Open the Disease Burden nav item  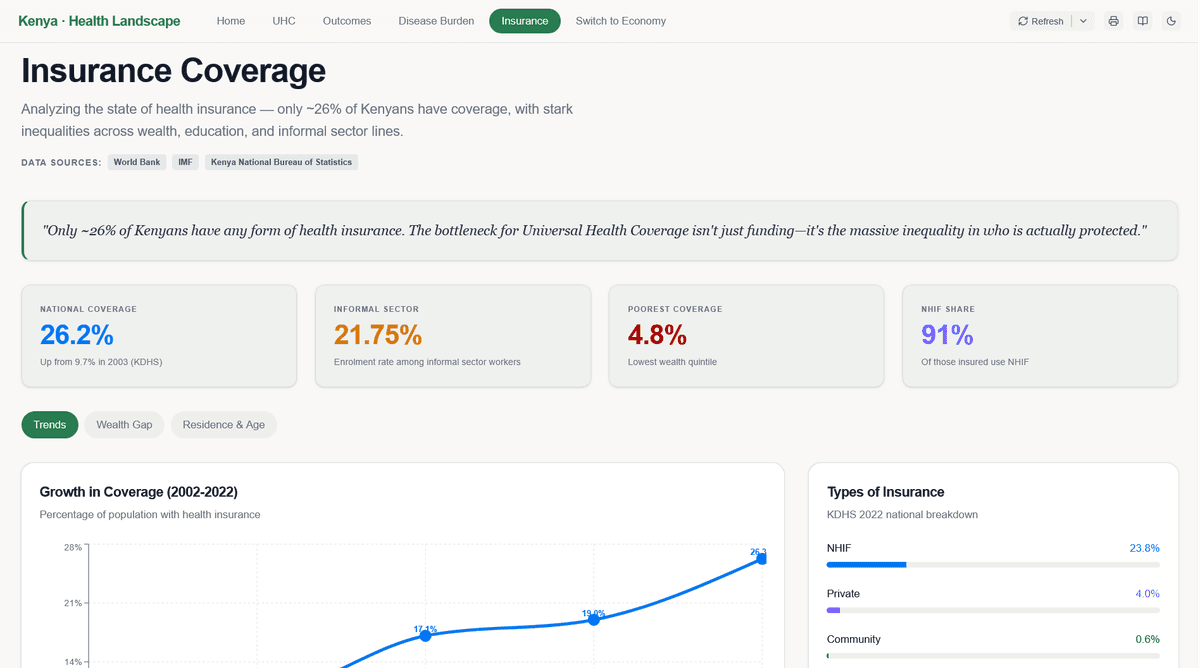436,21
